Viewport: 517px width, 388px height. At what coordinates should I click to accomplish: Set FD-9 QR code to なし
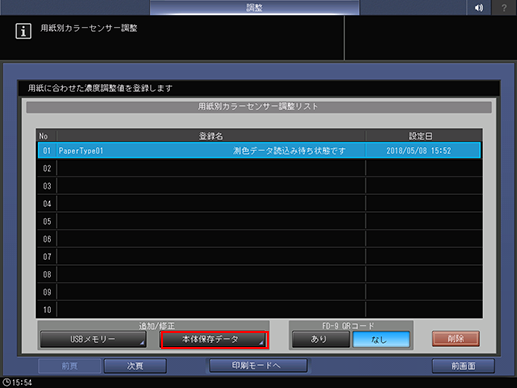381,339
